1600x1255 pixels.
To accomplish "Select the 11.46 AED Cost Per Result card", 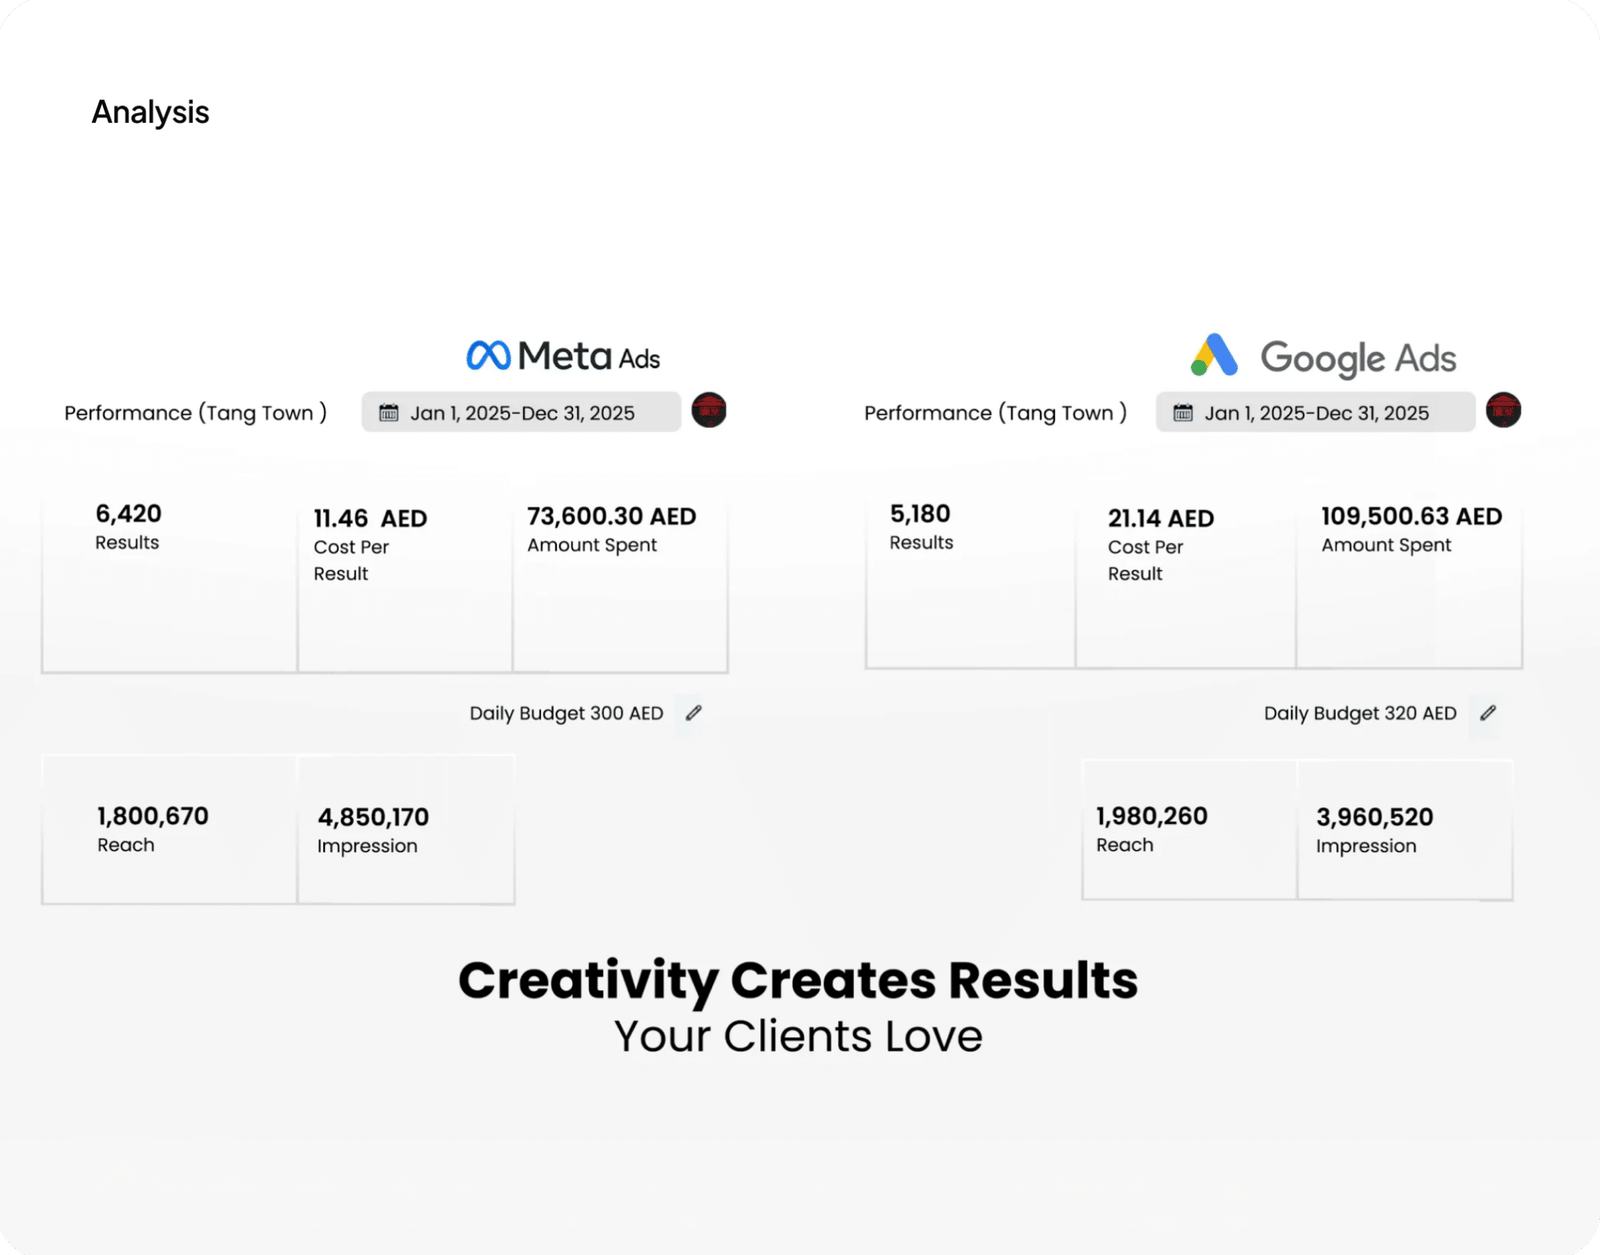I will click(x=405, y=586).
